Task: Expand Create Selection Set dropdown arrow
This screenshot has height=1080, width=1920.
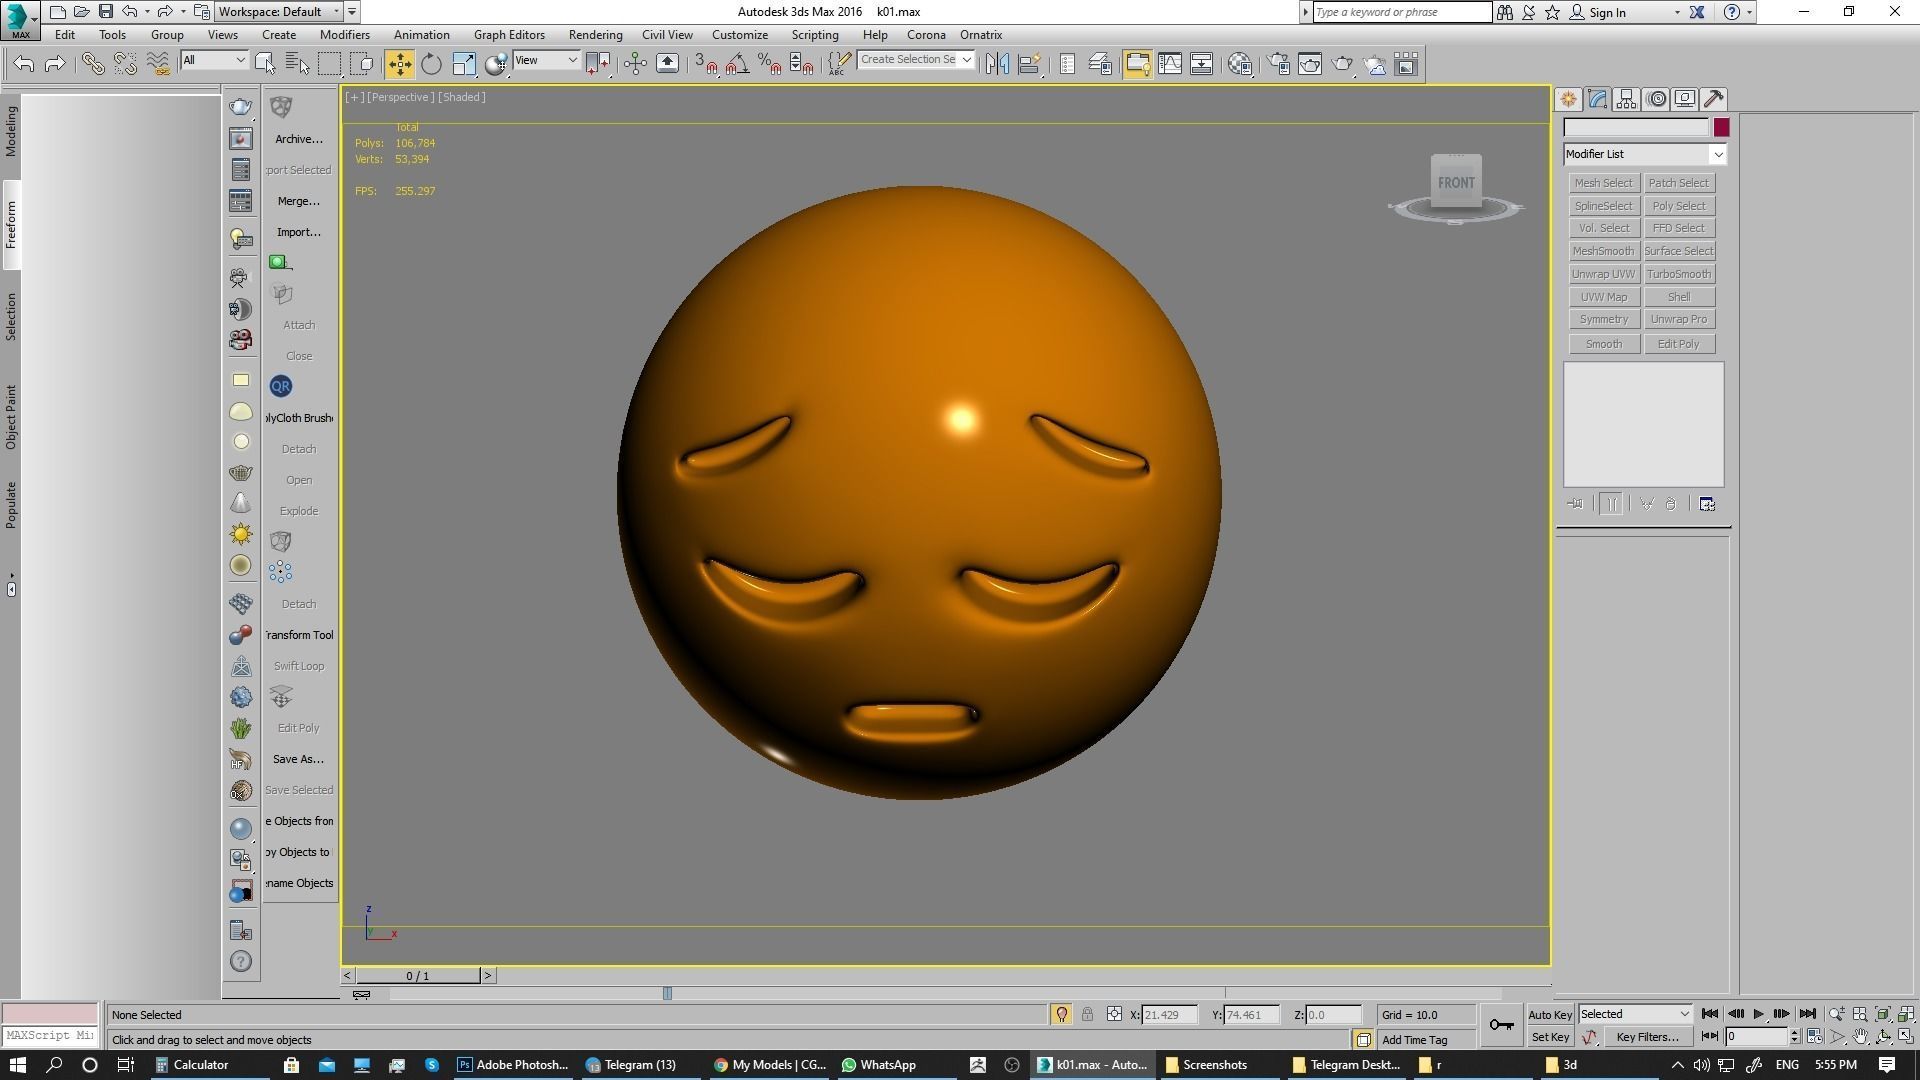Action: tap(966, 60)
